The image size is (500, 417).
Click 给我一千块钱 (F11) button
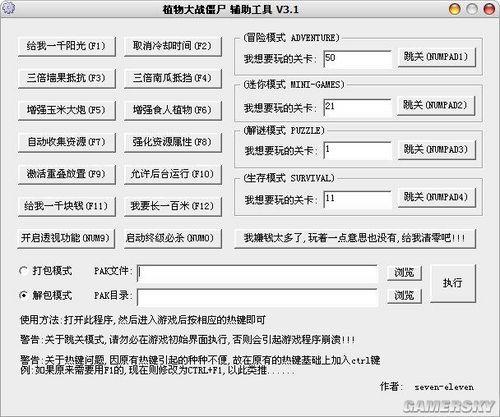[x=67, y=206]
